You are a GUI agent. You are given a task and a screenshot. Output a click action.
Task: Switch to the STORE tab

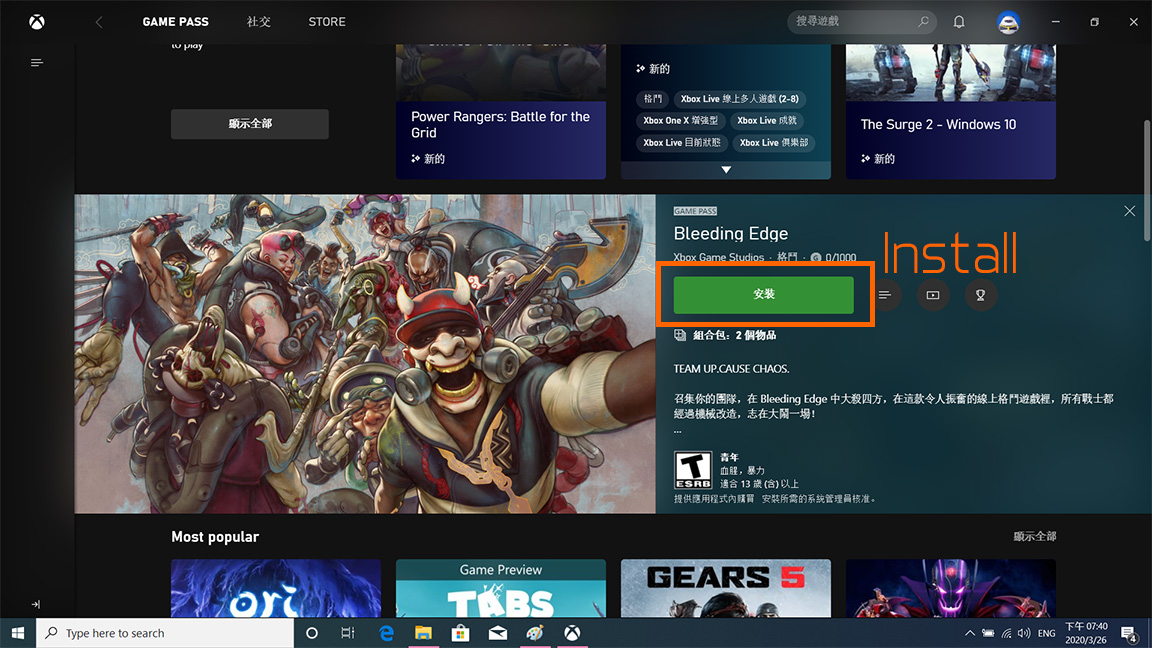[x=327, y=22]
